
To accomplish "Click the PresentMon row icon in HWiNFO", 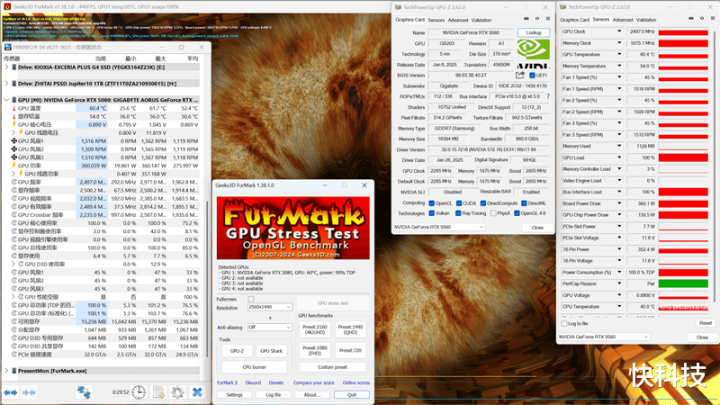I will (x=14, y=371).
